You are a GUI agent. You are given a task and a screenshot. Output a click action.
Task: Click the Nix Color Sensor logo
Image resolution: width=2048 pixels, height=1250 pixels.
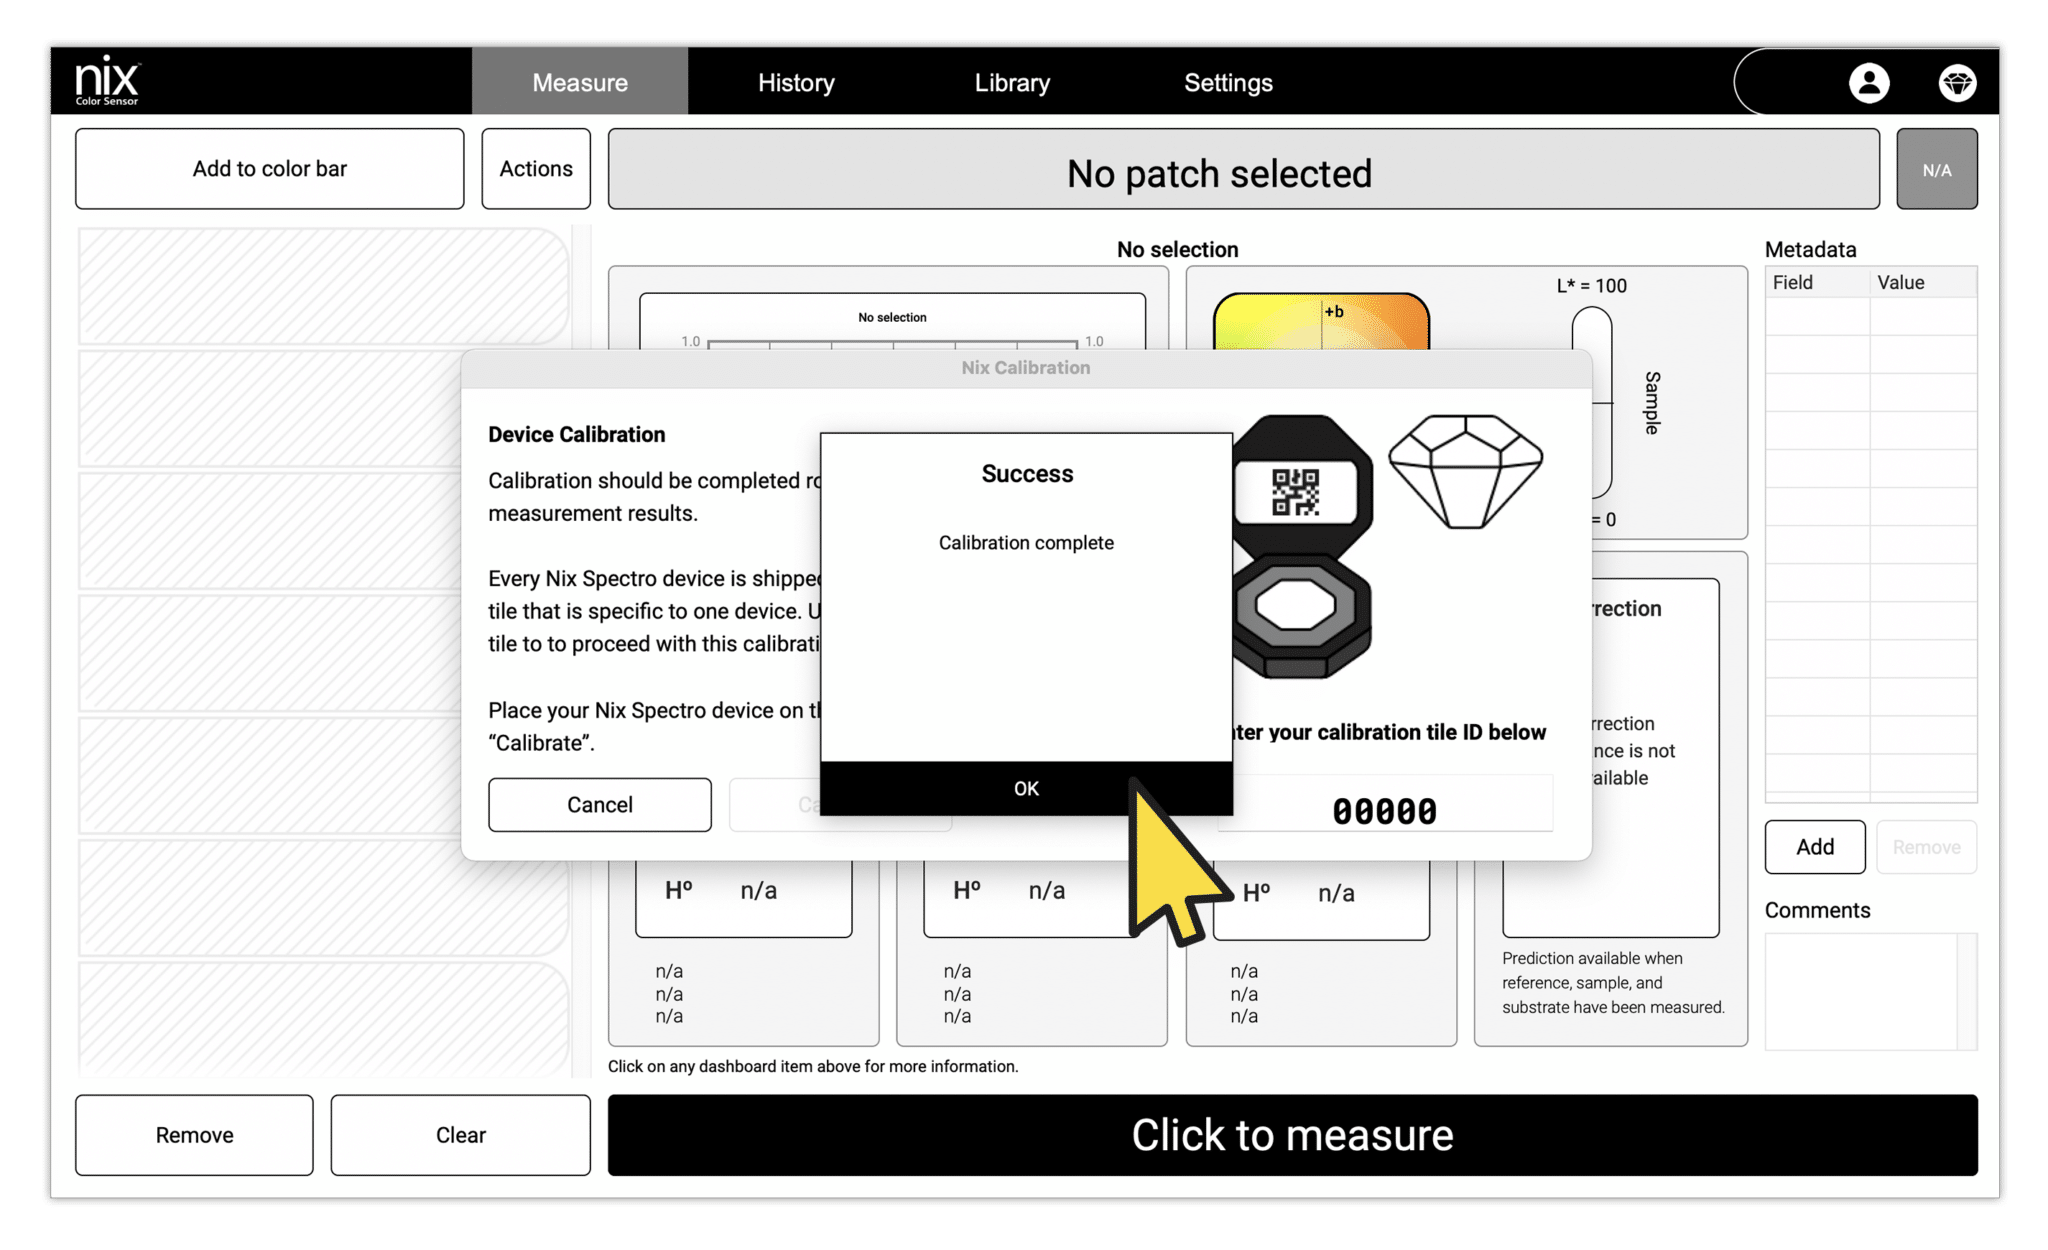(x=105, y=81)
